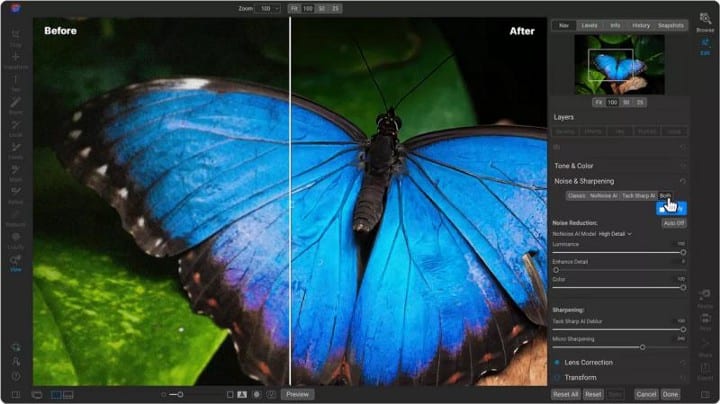Click the user account icon in left sidebar
This screenshot has height=404, width=720.
click(16, 362)
